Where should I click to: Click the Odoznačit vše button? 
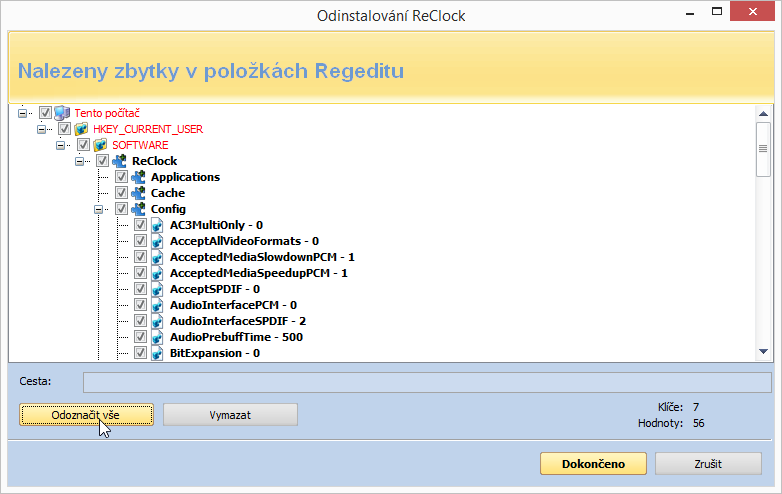tap(86, 415)
